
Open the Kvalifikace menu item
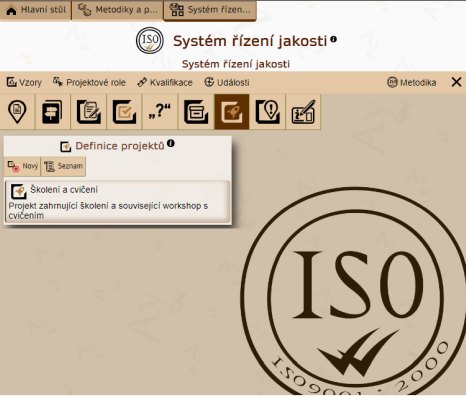click(x=165, y=82)
